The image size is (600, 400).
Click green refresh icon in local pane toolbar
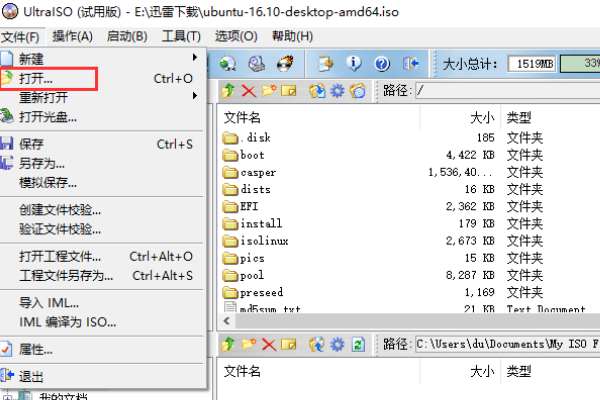pyautogui.click(x=358, y=344)
